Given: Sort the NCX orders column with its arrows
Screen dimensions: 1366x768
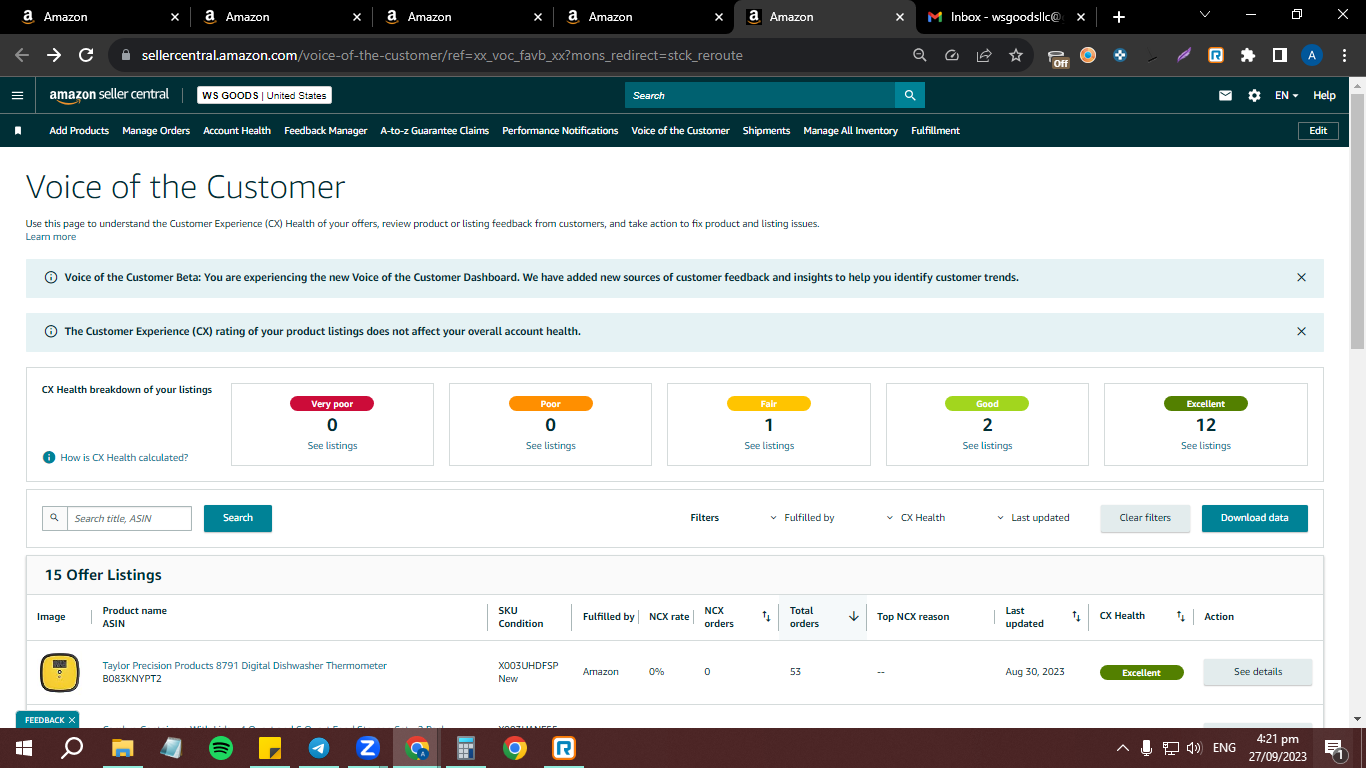Looking at the screenshot, I should 766,616.
